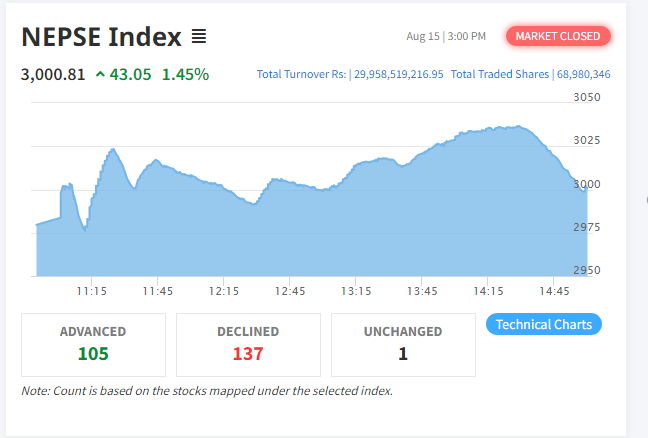This screenshot has width=648, height=438.
Task: Click the 1.45% percentage change
Action: (185, 75)
